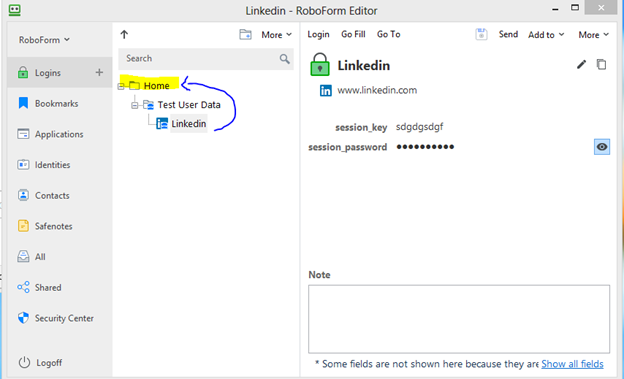The image size is (624, 379).
Task: Click the Logins green lock icon
Action: [x=23, y=72]
